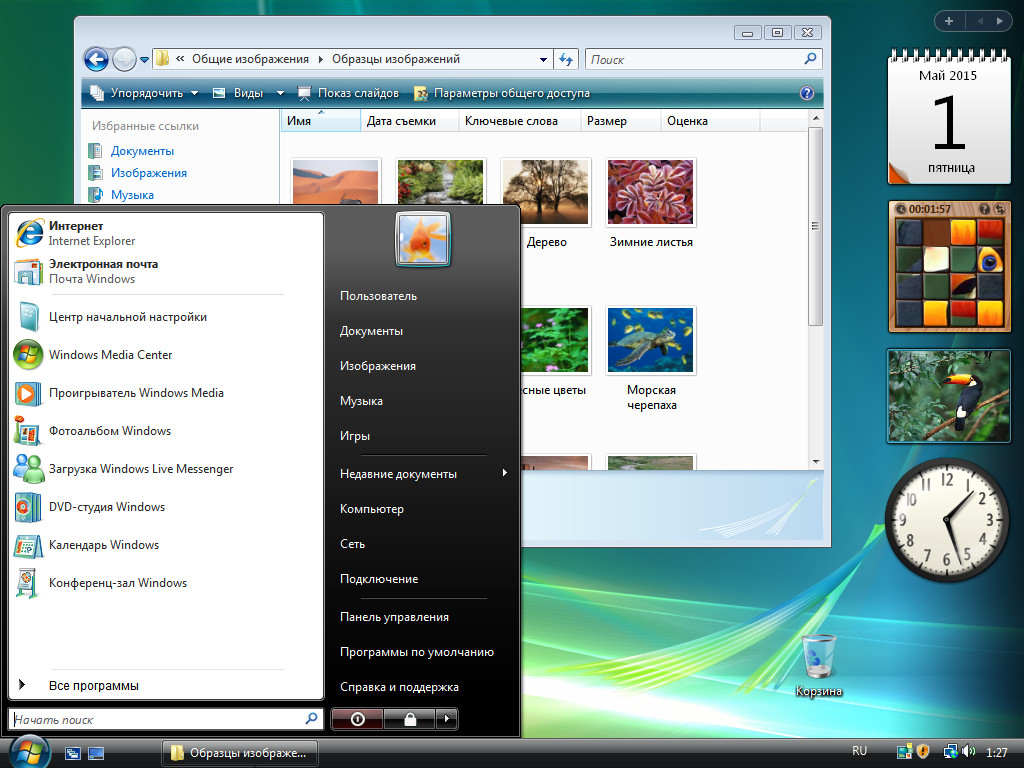Screen dimensions: 1024x768
Task: Click Пользователь in Start menu
Action: 378,296
